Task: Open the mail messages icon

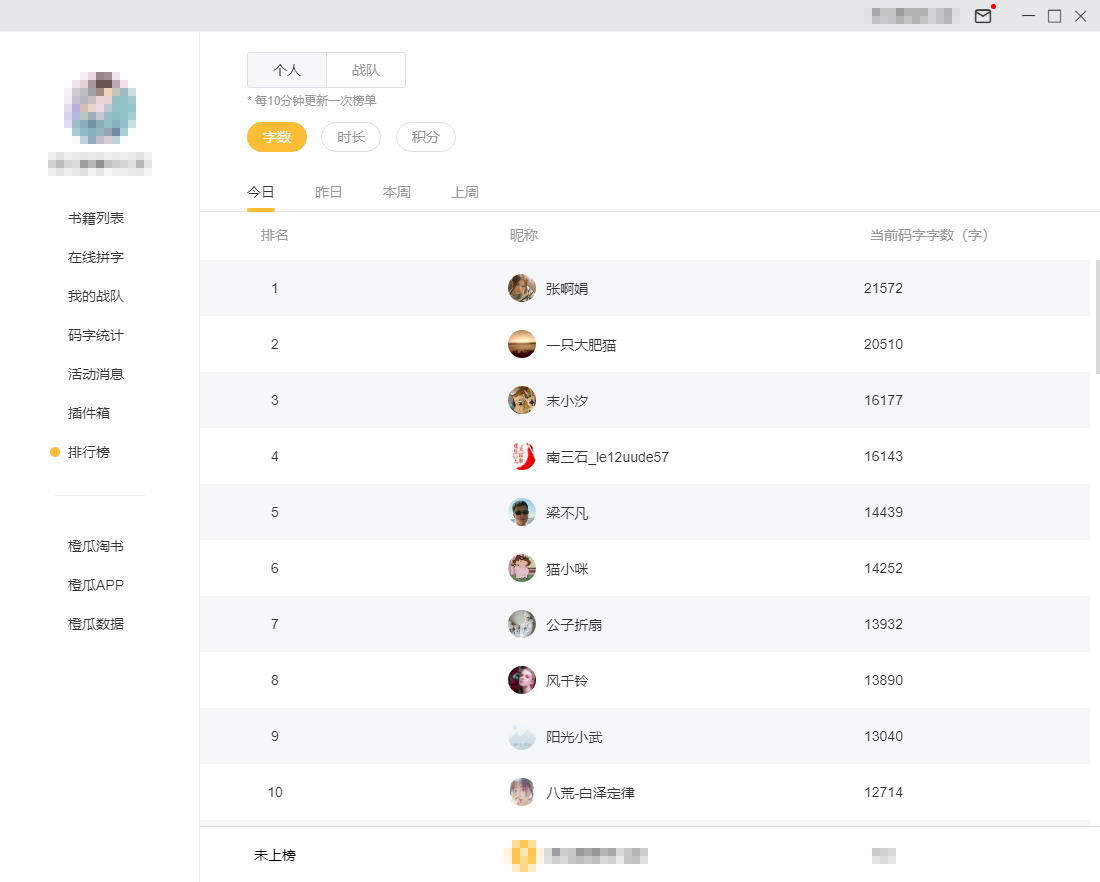Action: pos(983,16)
